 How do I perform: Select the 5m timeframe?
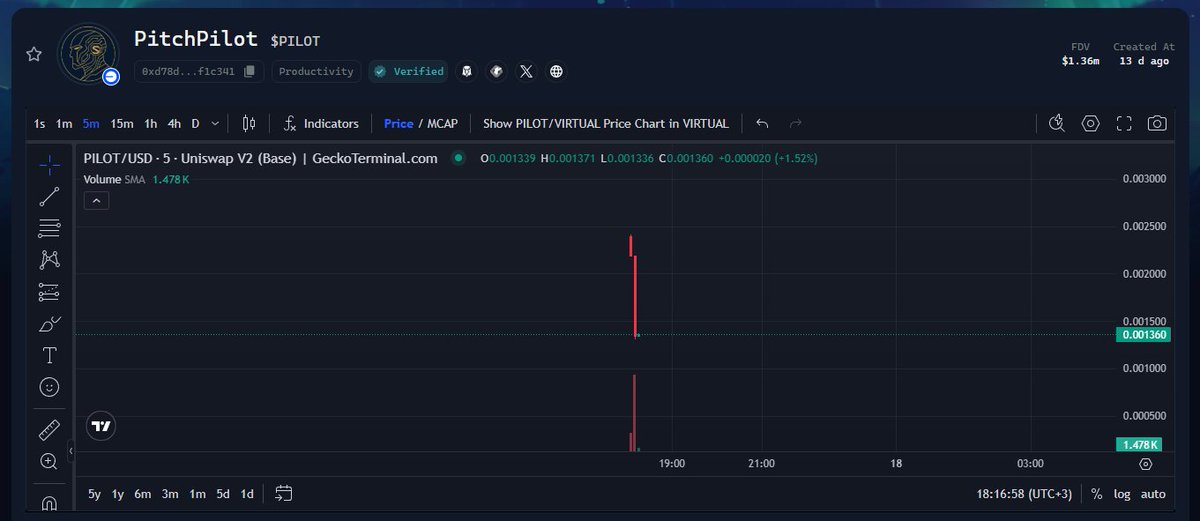tap(91, 124)
